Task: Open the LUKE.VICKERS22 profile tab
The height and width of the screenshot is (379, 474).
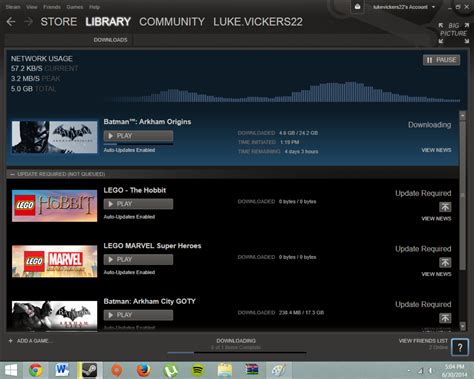Action: tap(258, 22)
